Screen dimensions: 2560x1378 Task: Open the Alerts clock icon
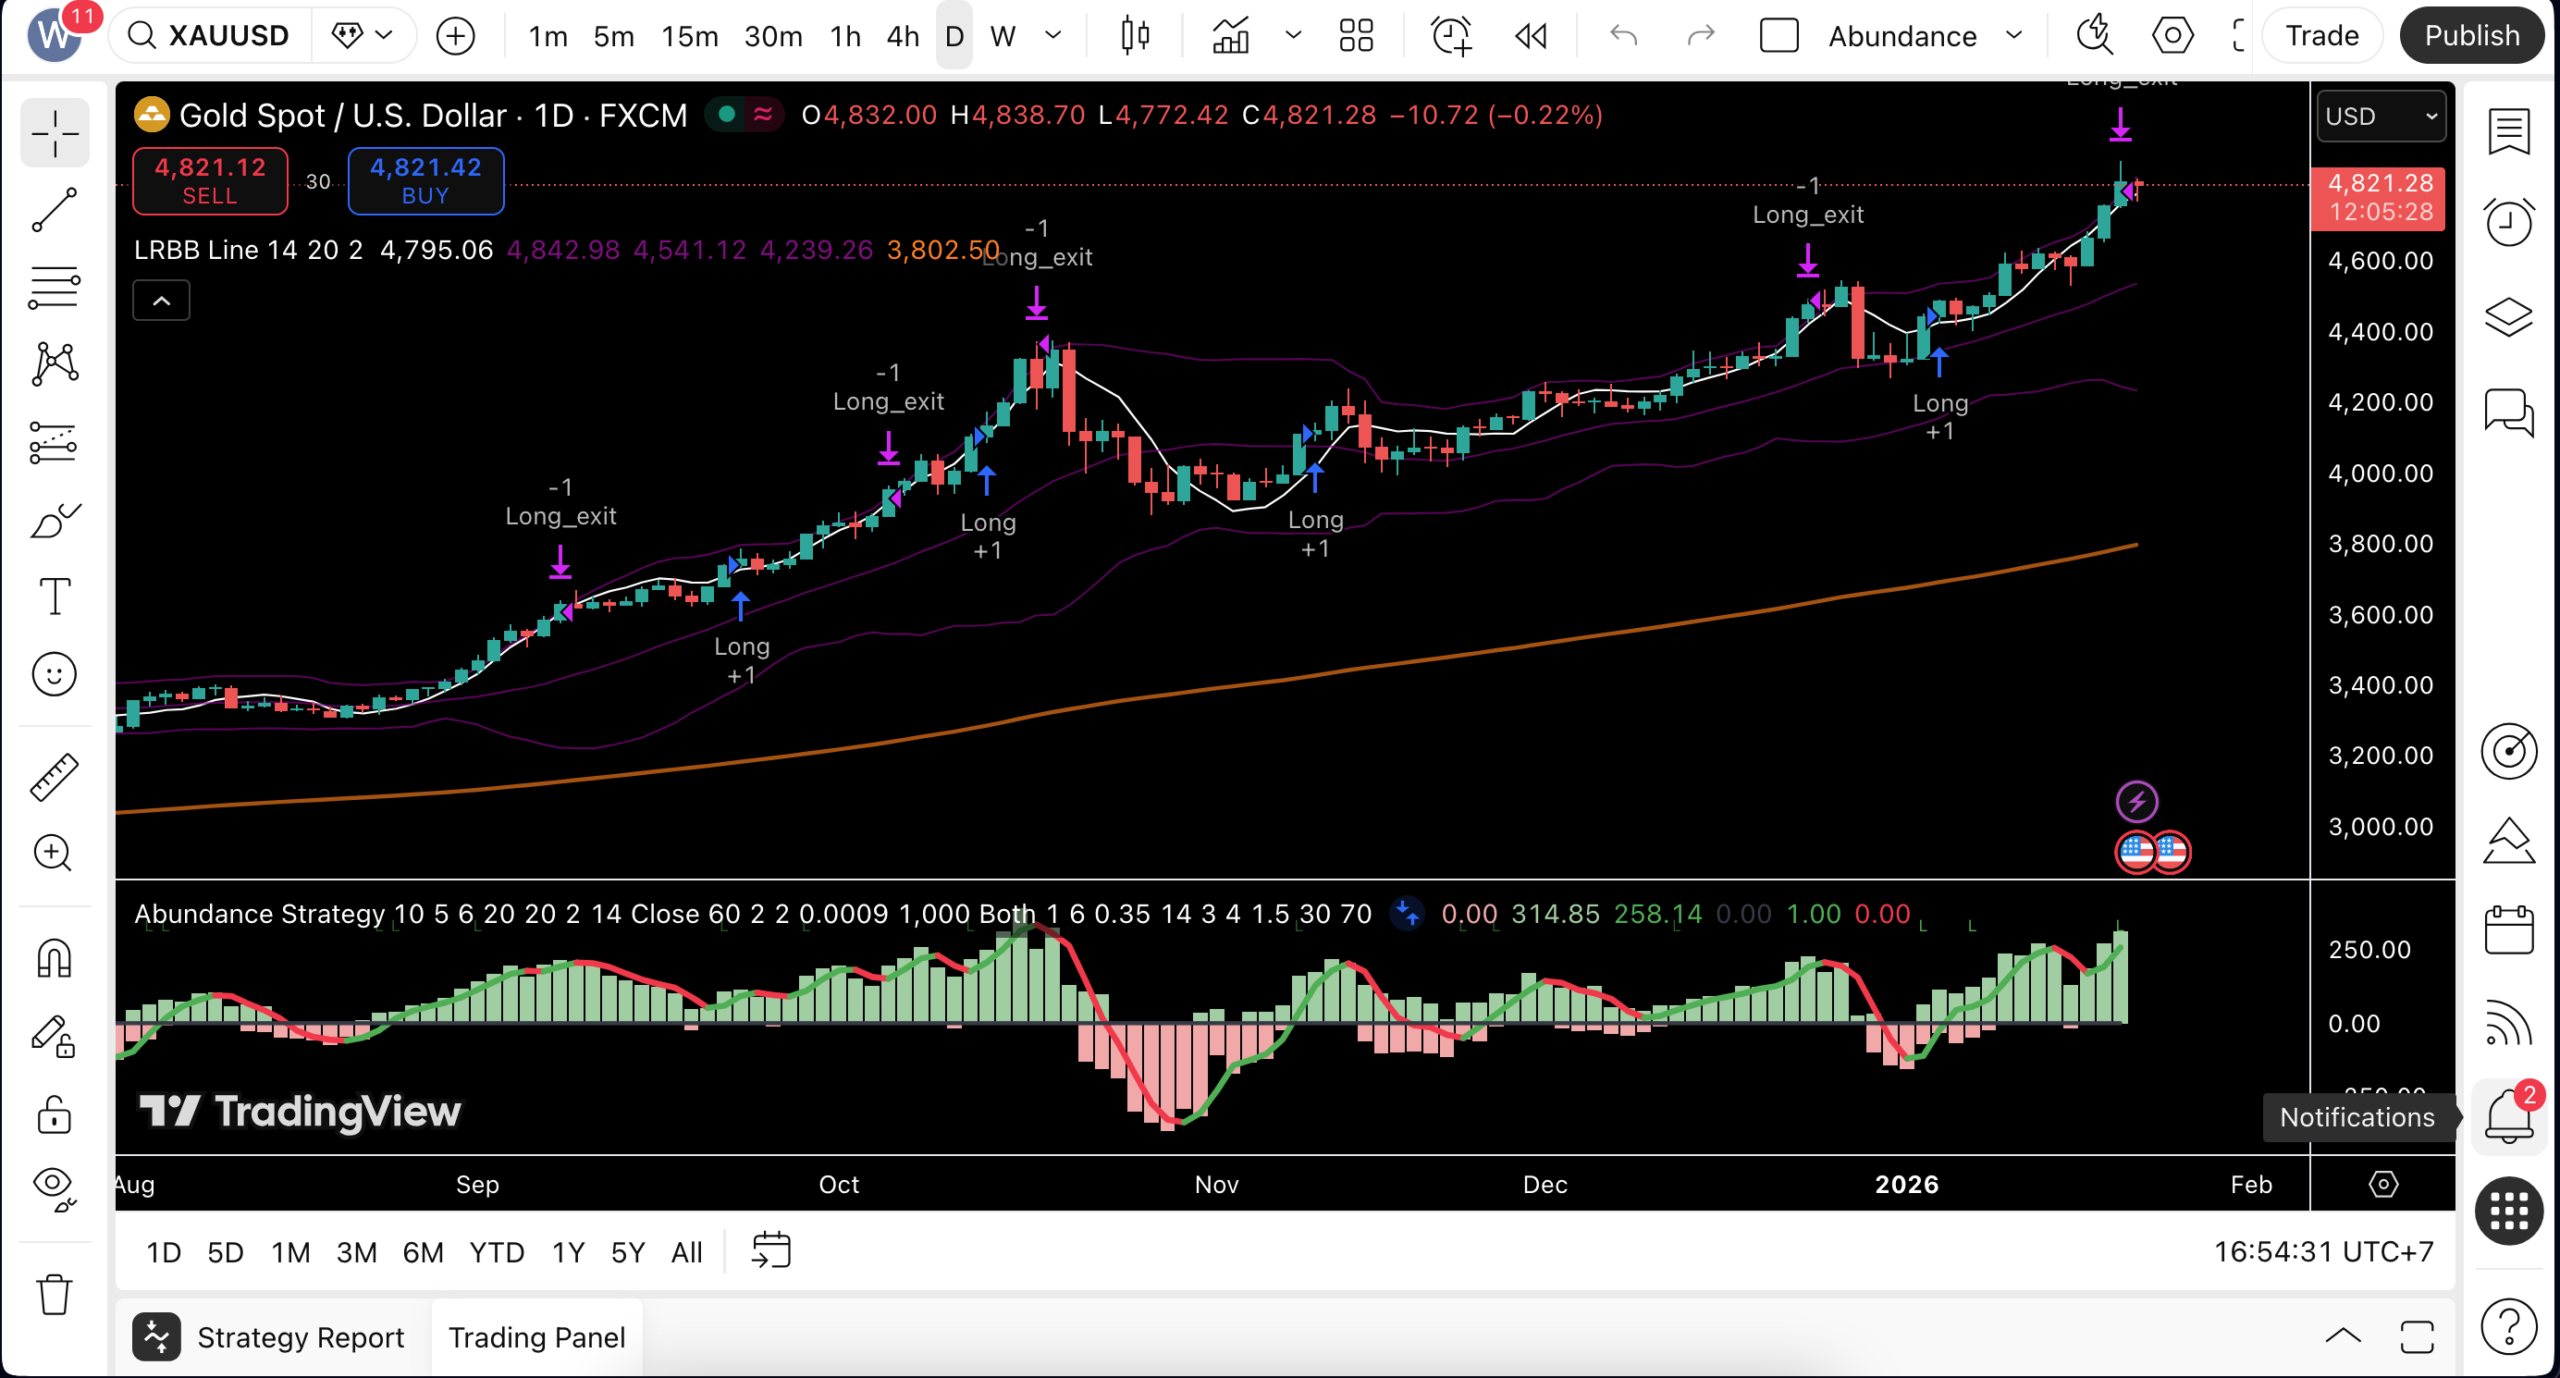pyautogui.click(x=2508, y=222)
